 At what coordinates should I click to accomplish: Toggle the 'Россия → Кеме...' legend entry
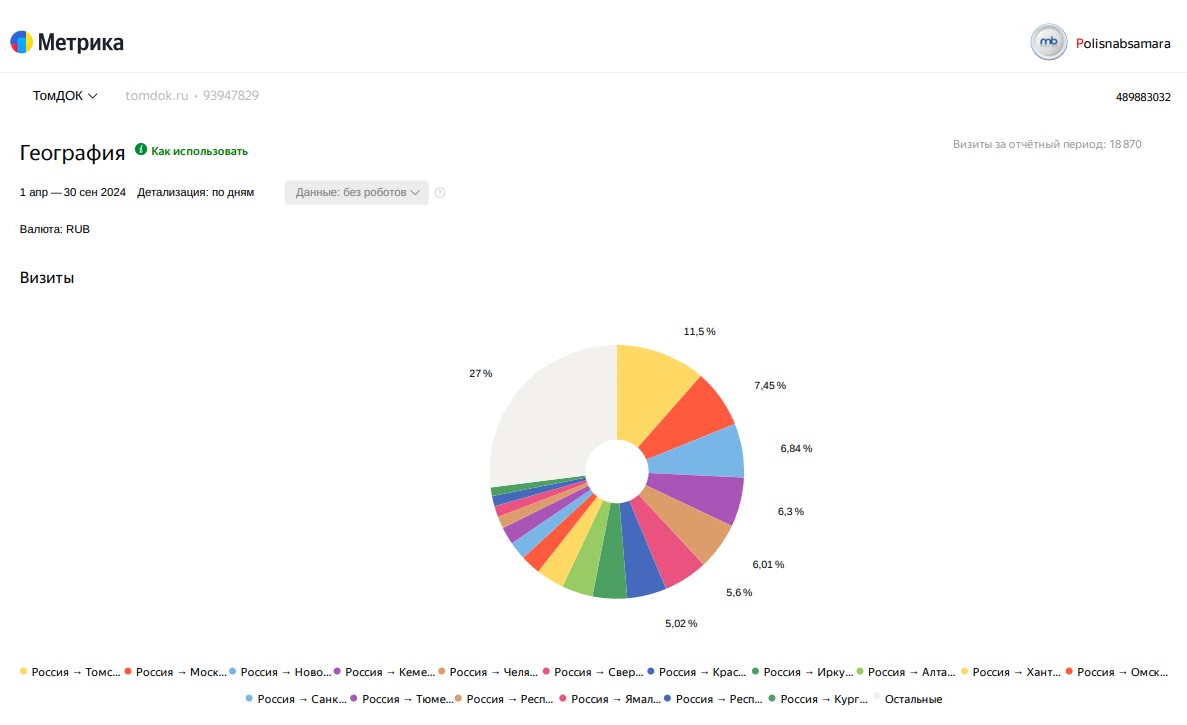(385, 672)
